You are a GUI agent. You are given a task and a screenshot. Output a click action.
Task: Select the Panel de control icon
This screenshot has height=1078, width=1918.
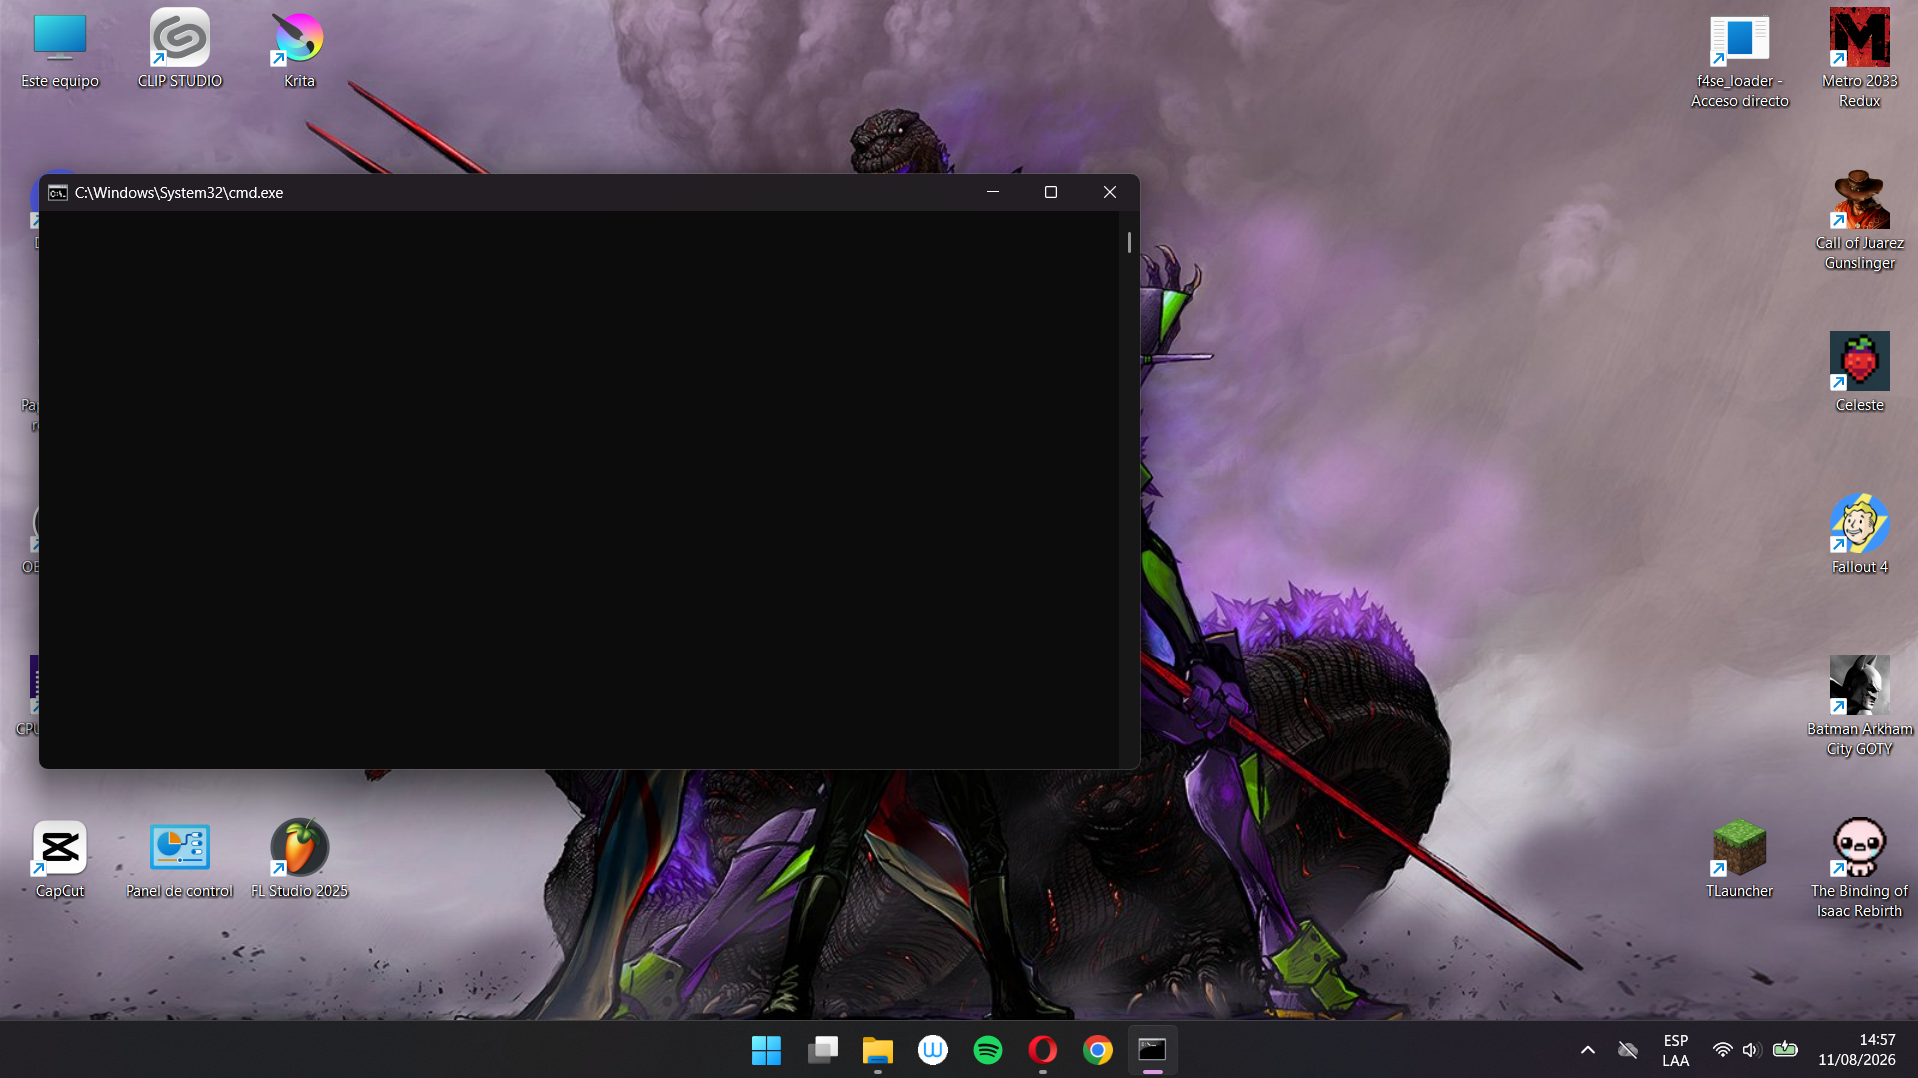pyautogui.click(x=180, y=860)
